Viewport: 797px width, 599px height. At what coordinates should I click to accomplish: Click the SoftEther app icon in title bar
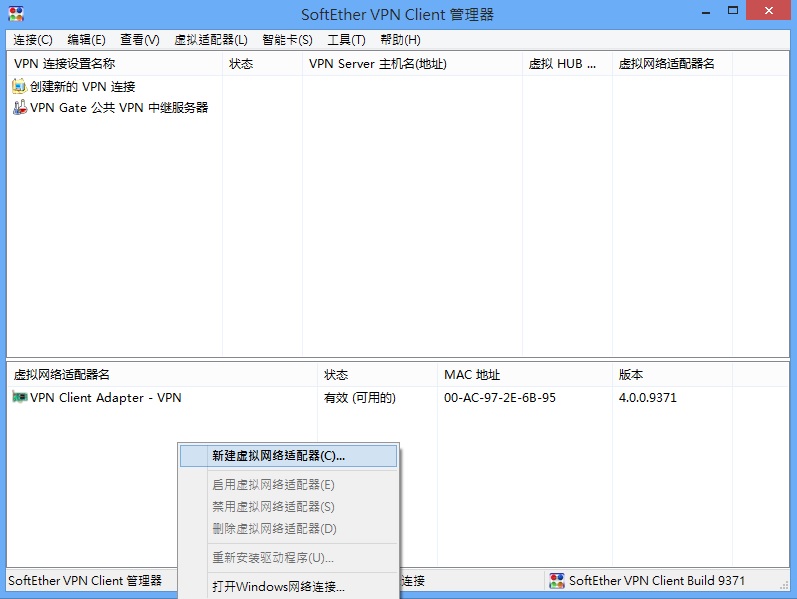[x=16, y=14]
